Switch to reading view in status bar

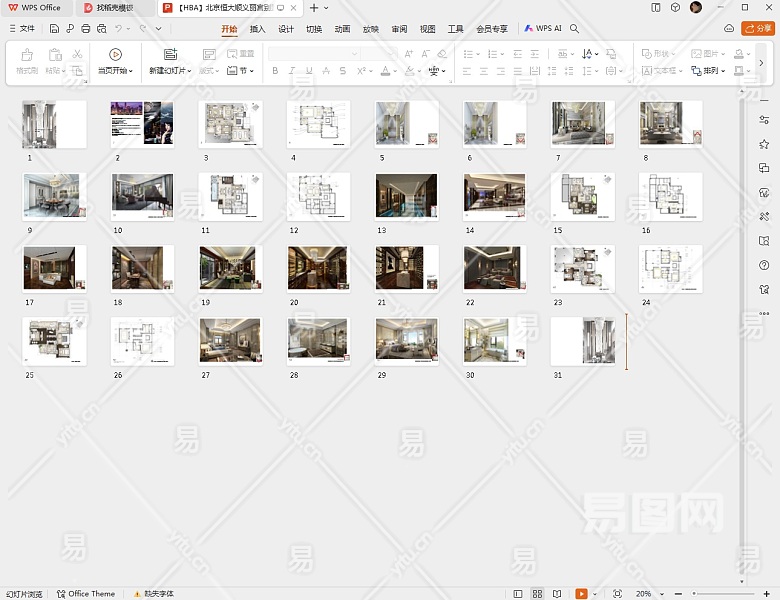(x=557, y=594)
